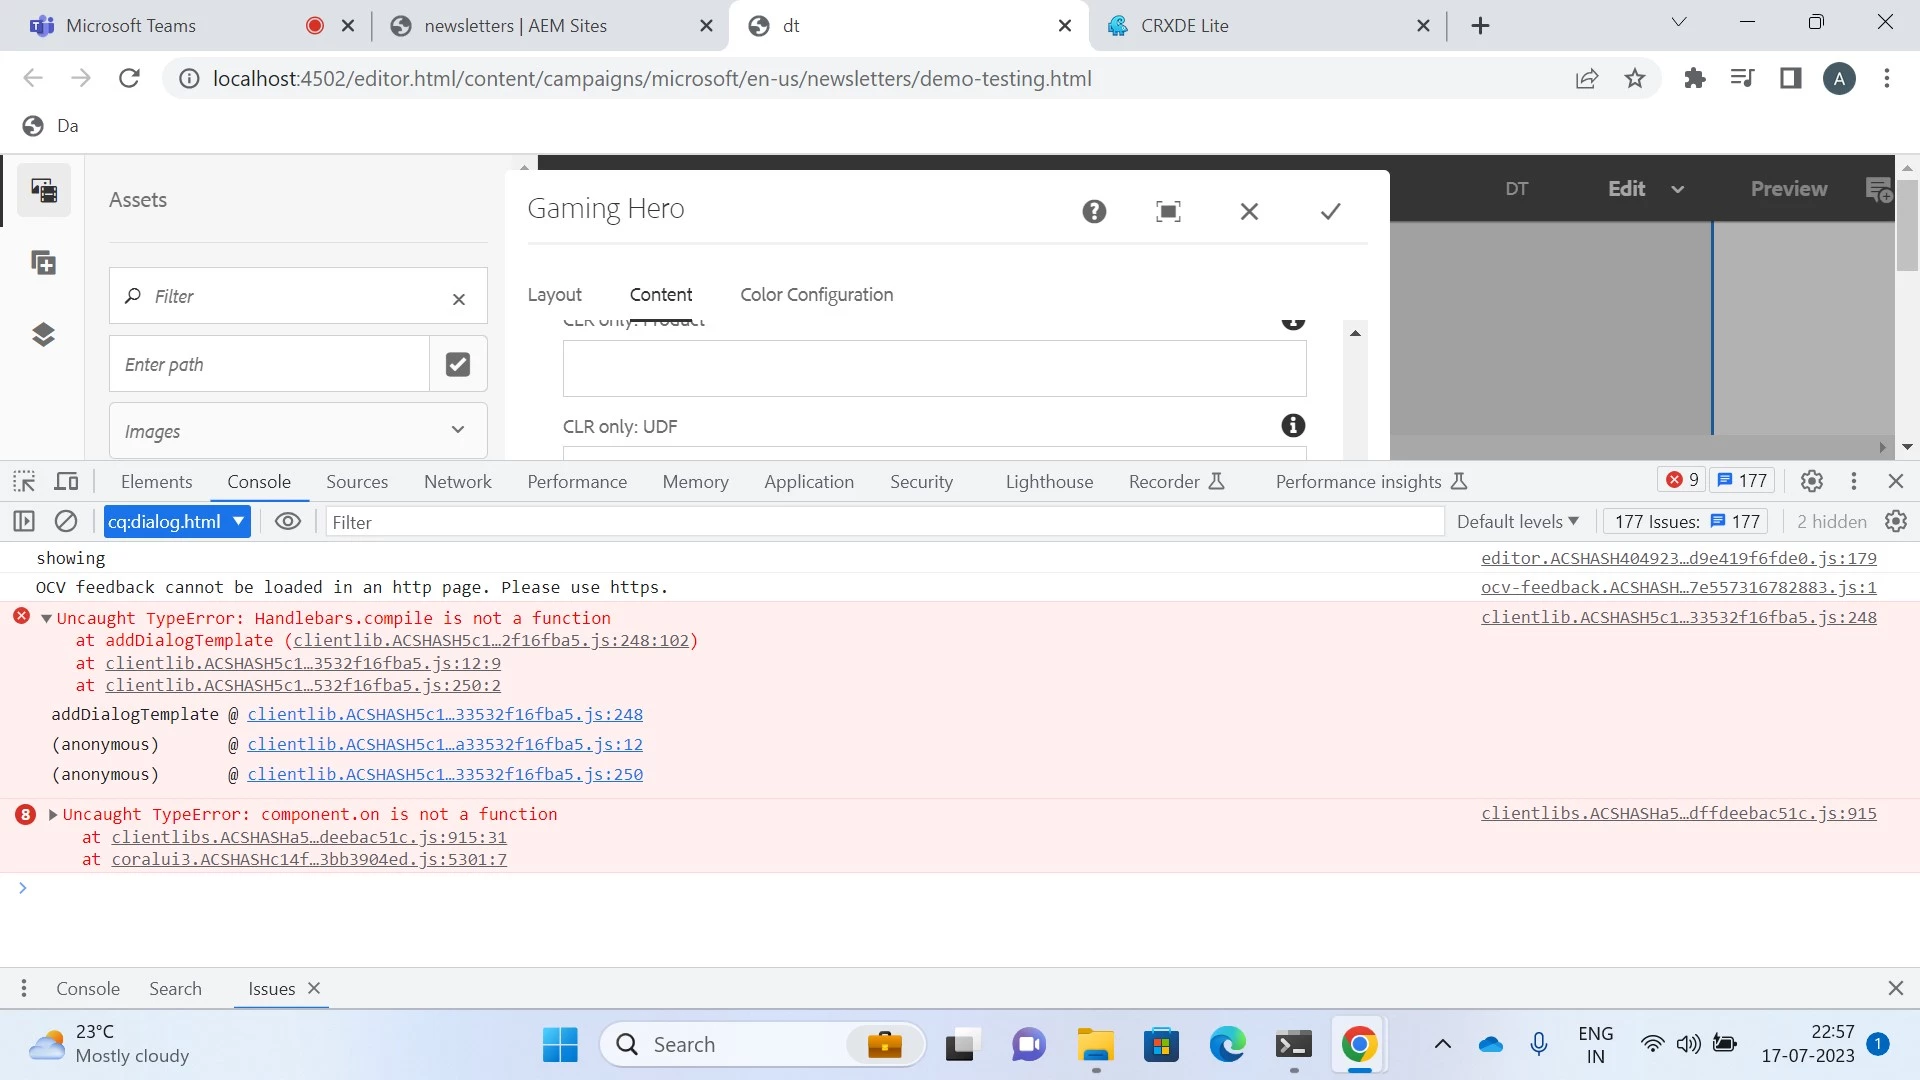Click the console Filter input field
1920x1080 pixels.
(x=880, y=521)
